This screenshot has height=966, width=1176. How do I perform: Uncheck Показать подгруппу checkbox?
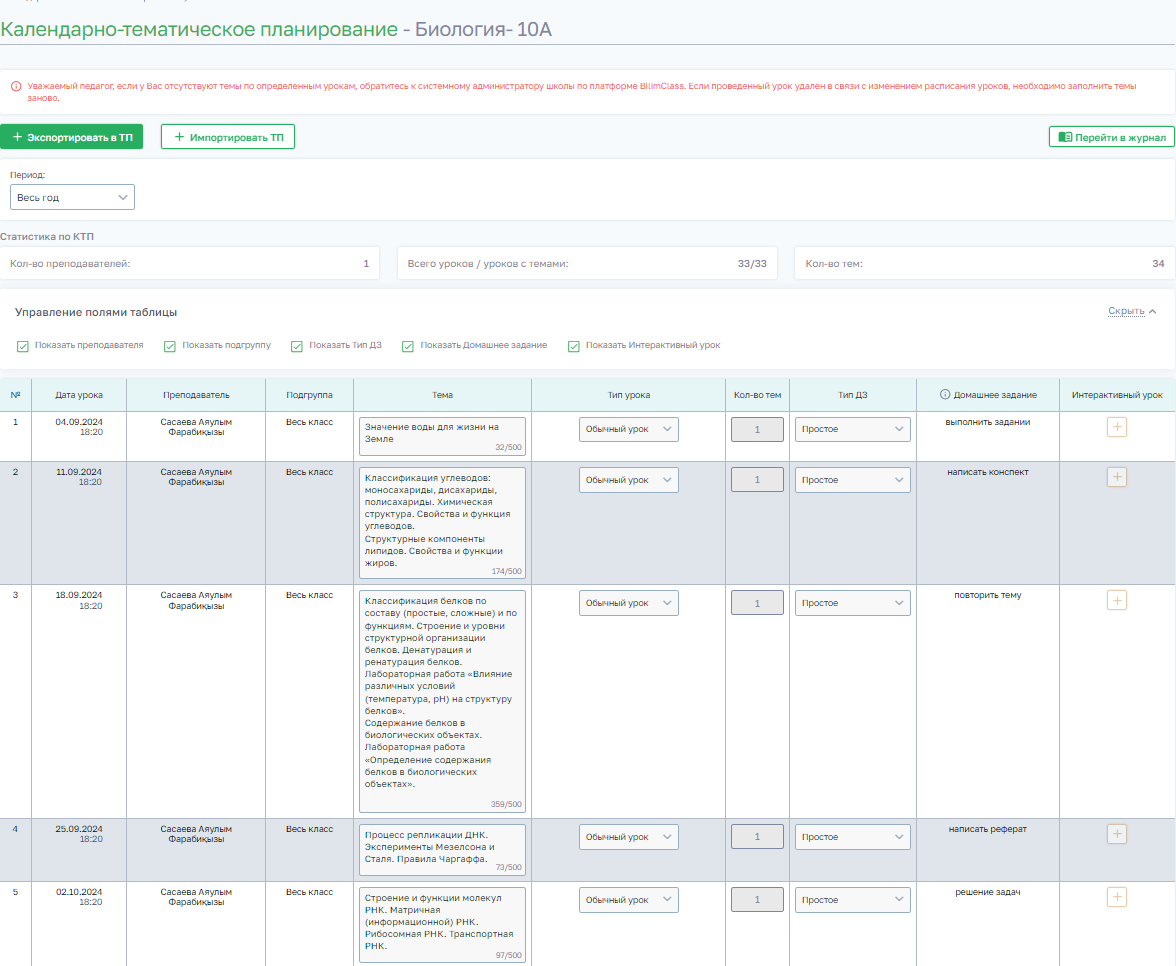pos(171,346)
